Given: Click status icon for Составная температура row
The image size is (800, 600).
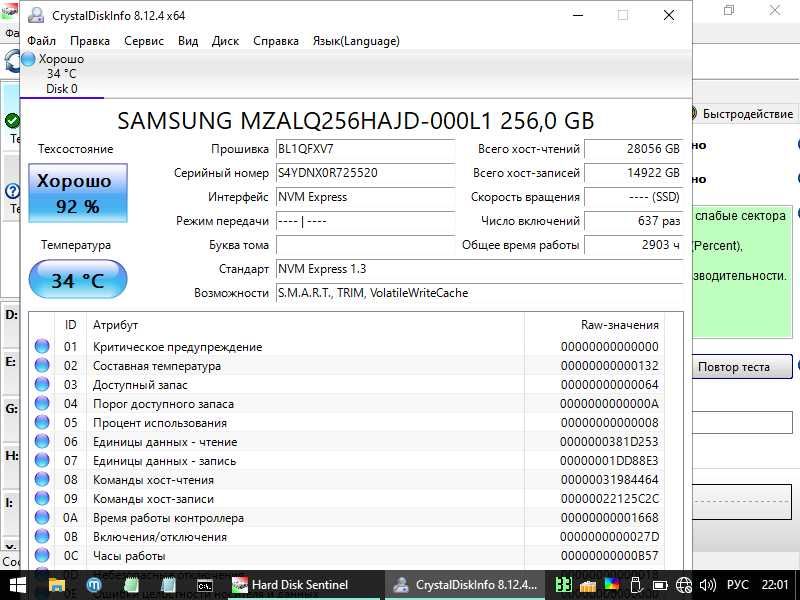Looking at the screenshot, I should click(x=42, y=365).
